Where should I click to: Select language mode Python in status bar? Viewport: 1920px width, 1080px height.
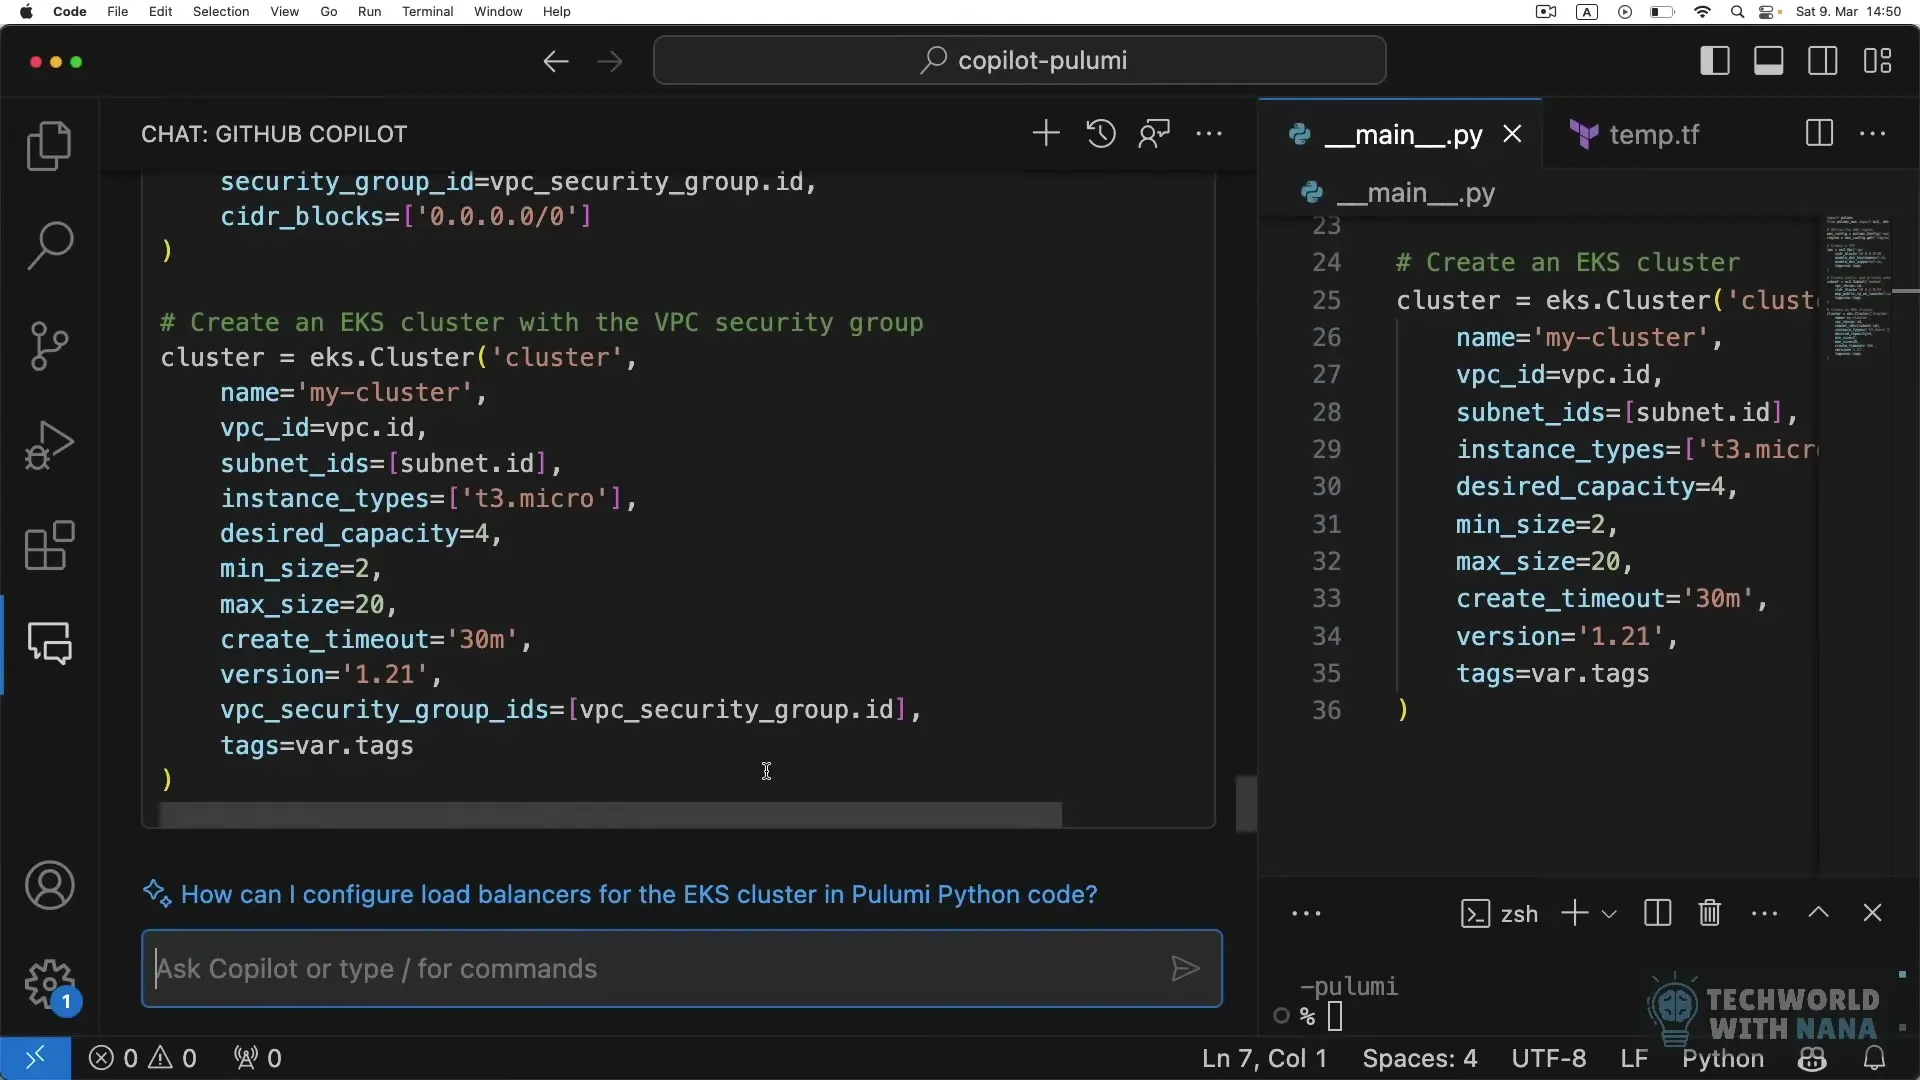click(x=1722, y=1058)
